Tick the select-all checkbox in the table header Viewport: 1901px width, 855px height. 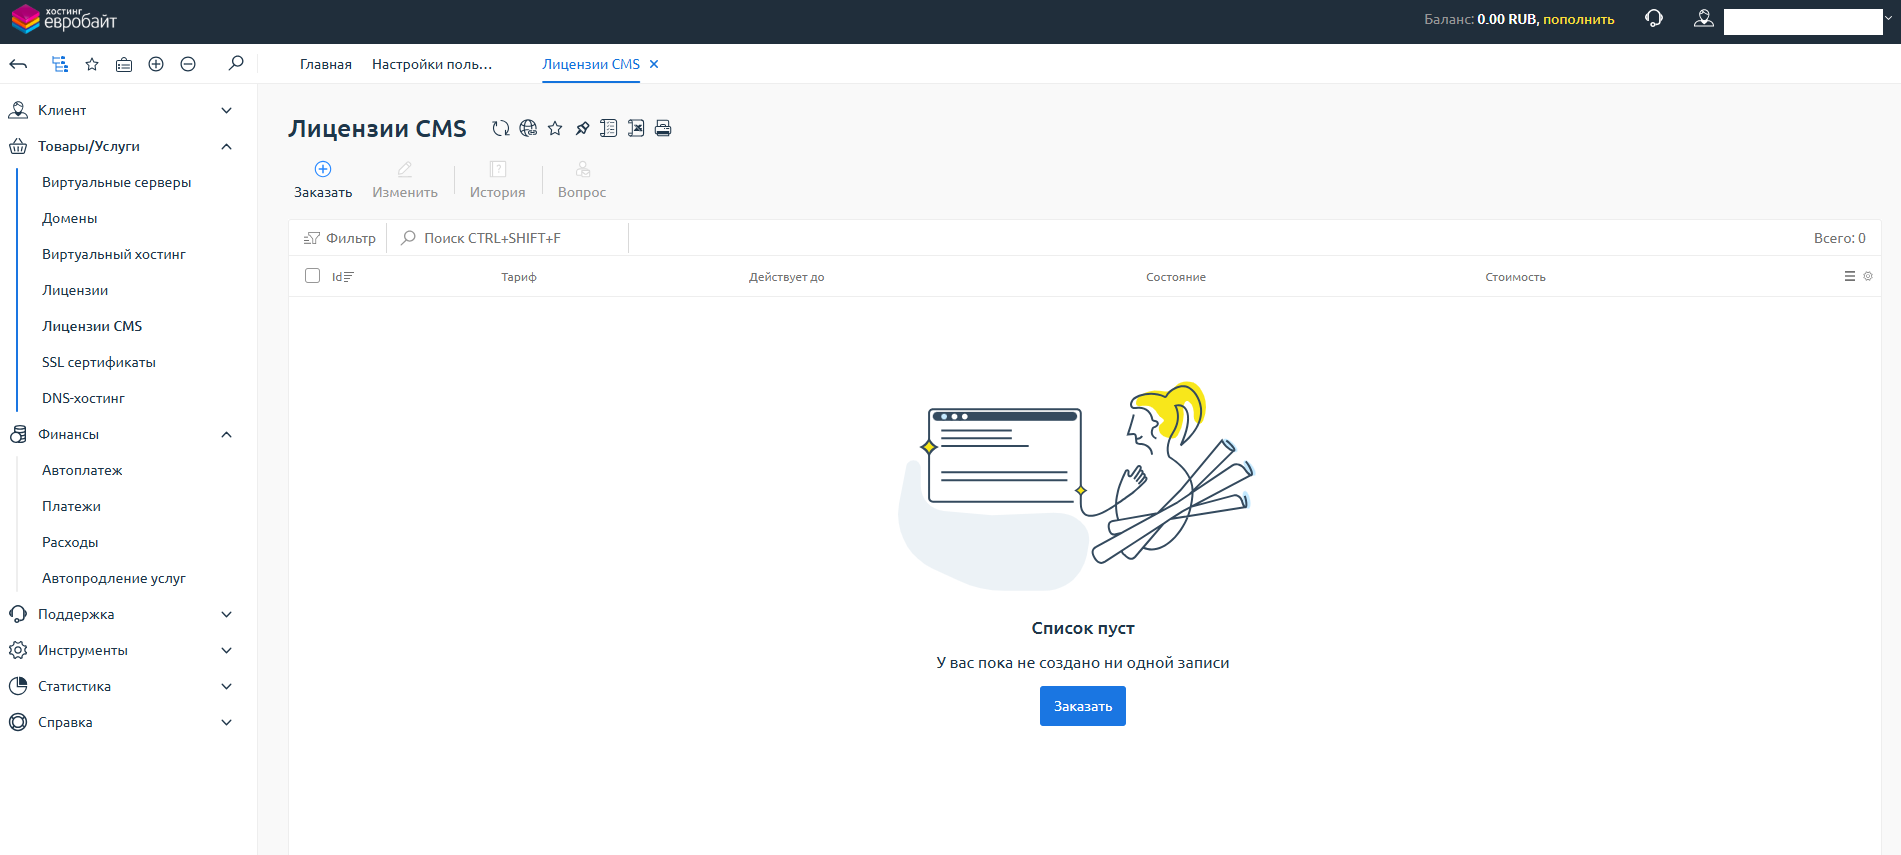point(312,276)
